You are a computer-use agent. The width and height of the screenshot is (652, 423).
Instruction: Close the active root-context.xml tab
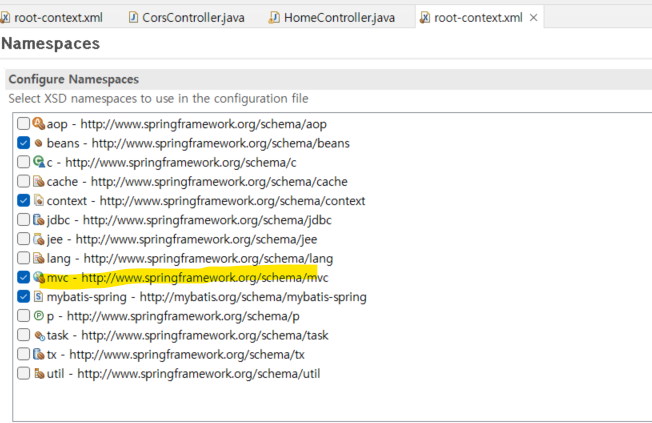[x=533, y=17]
